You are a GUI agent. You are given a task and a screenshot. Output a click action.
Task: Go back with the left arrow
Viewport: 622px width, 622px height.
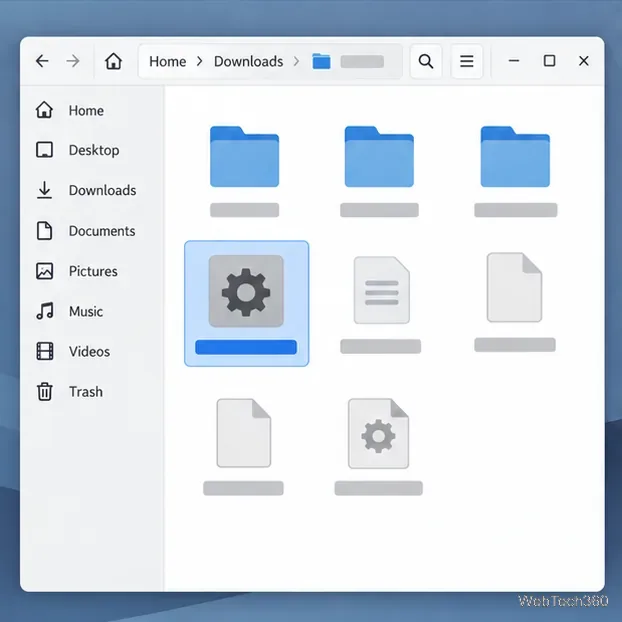tap(42, 61)
